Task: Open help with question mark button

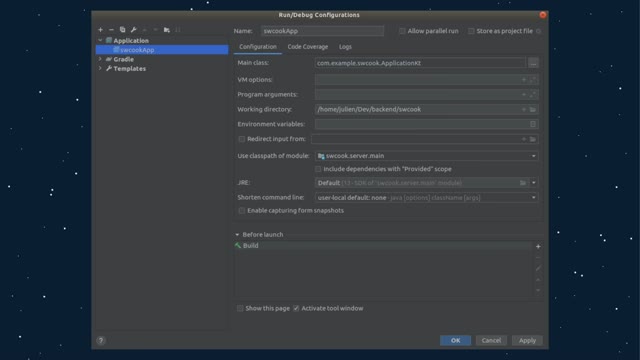Action: tap(101, 340)
